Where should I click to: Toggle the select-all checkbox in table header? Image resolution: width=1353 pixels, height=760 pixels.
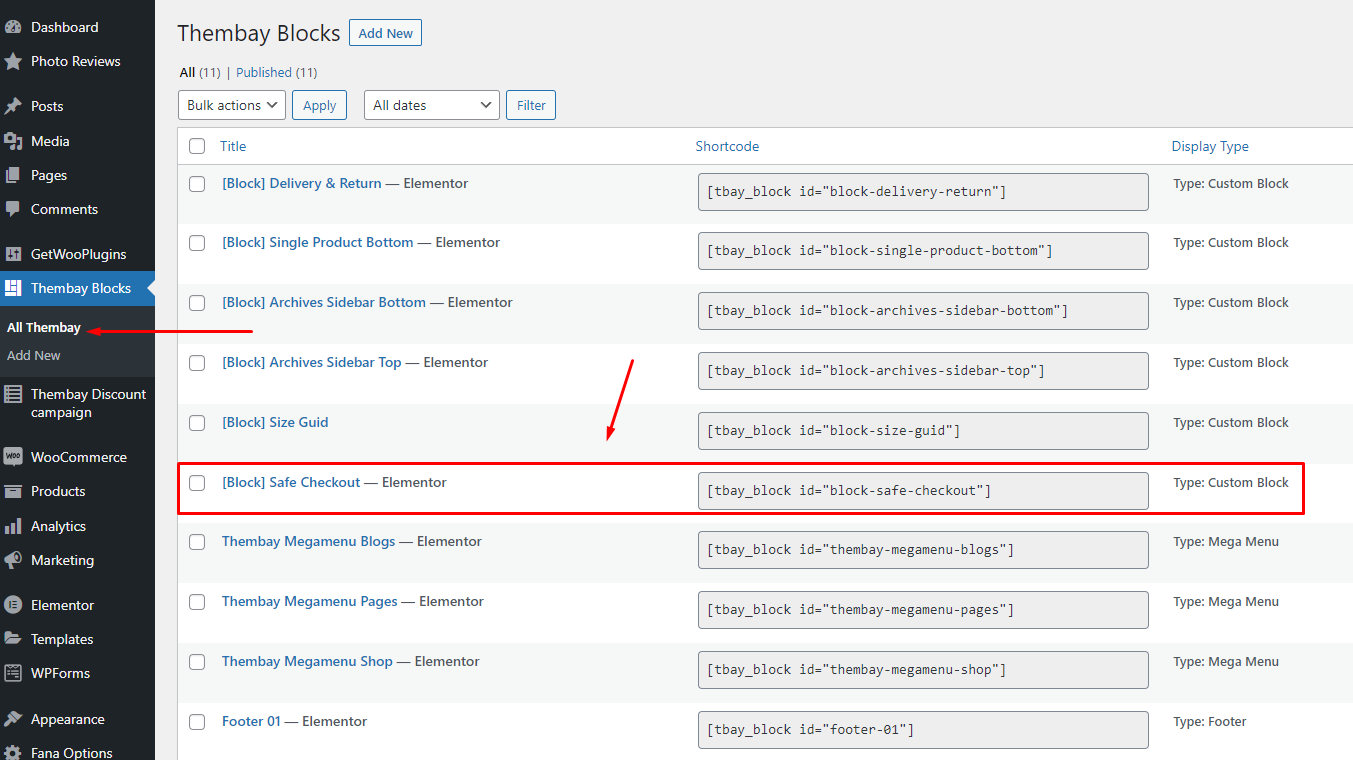(x=197, y=146)
